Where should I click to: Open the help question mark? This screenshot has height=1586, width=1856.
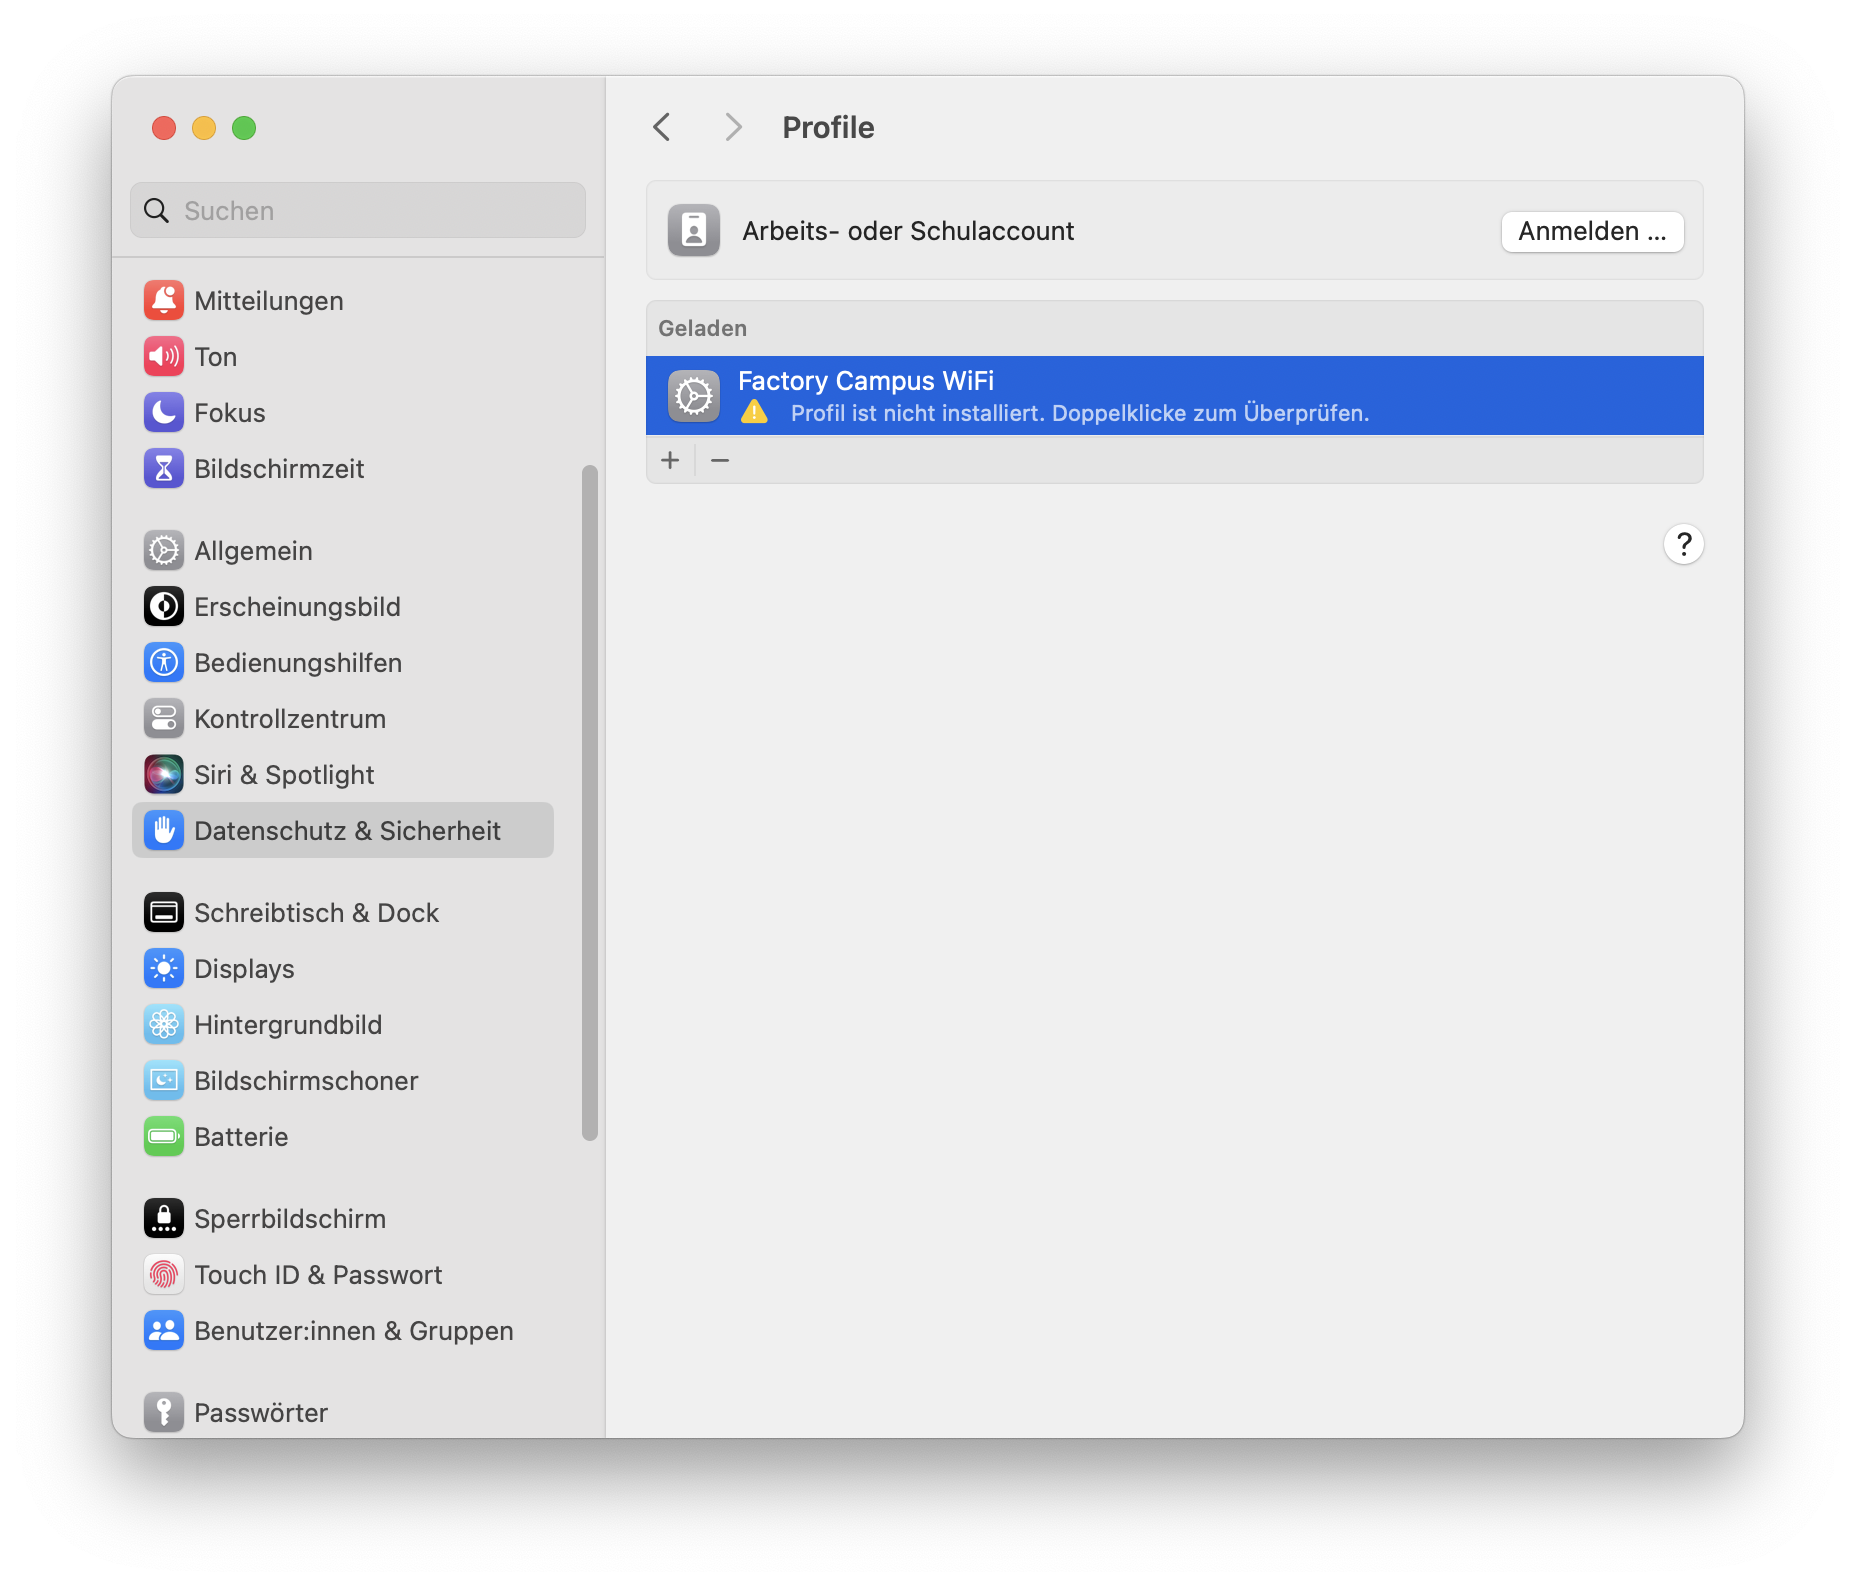1683,543
